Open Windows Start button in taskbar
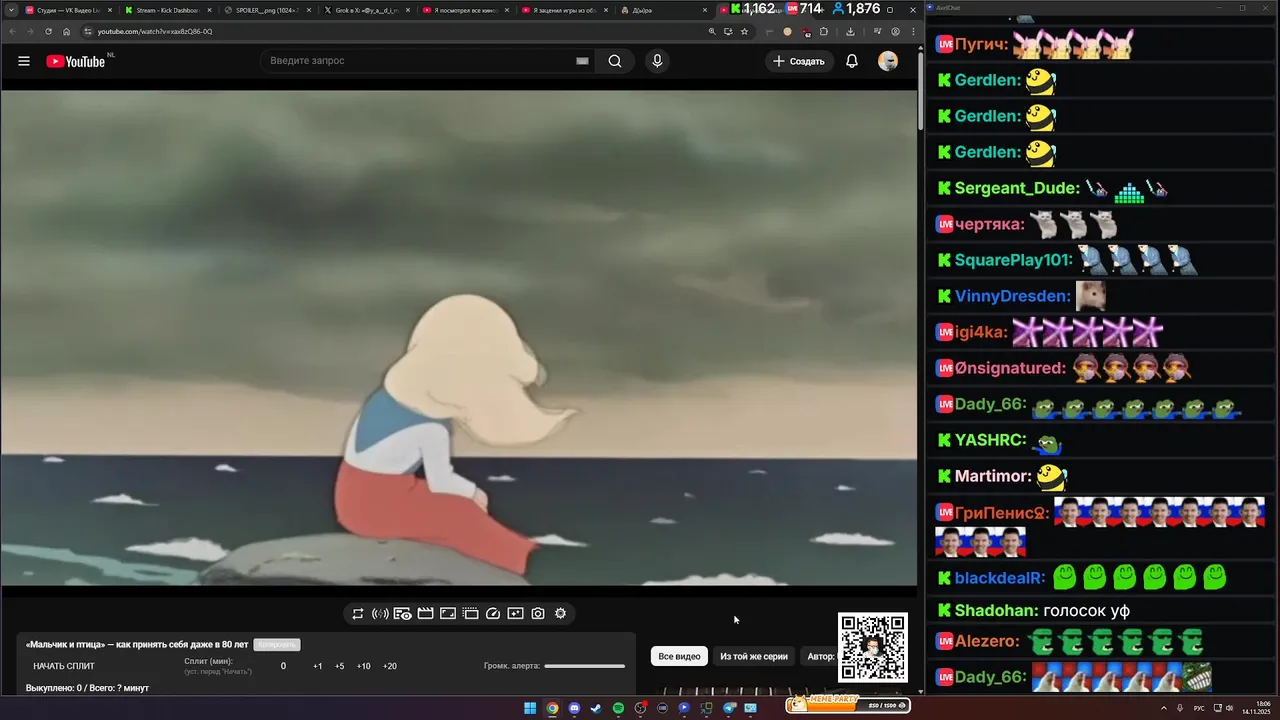This screenshot has width=1280, height=720. coord(530,708)
